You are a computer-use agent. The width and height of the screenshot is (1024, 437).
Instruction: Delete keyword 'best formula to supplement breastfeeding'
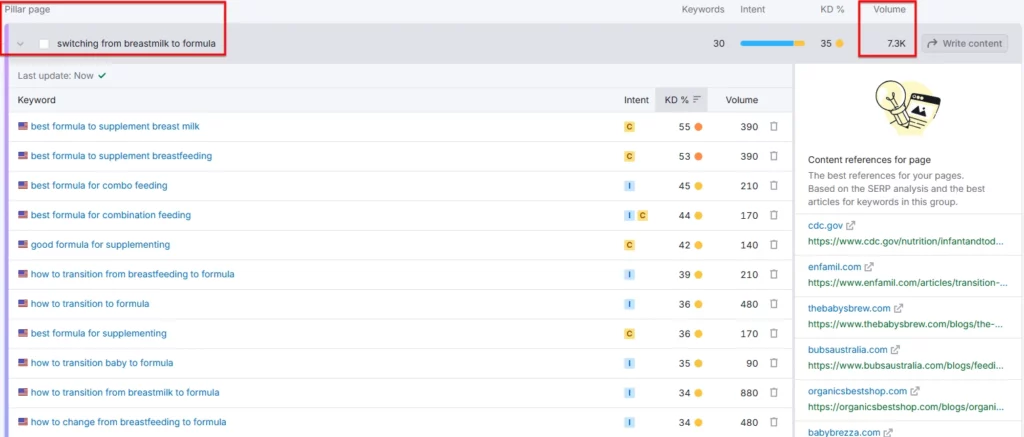774,156
